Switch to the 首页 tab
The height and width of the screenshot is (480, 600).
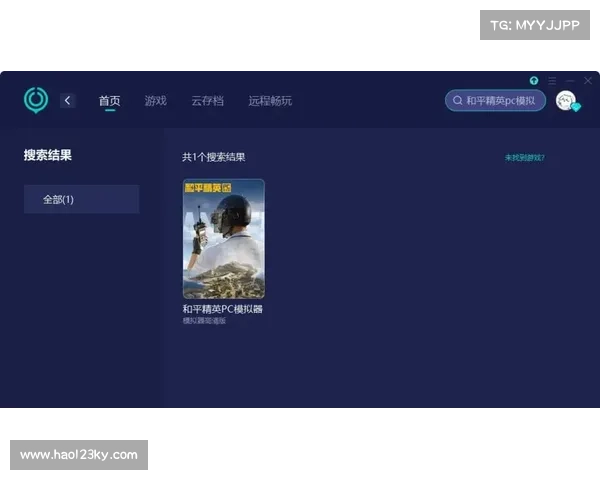[x=109, y=101]
